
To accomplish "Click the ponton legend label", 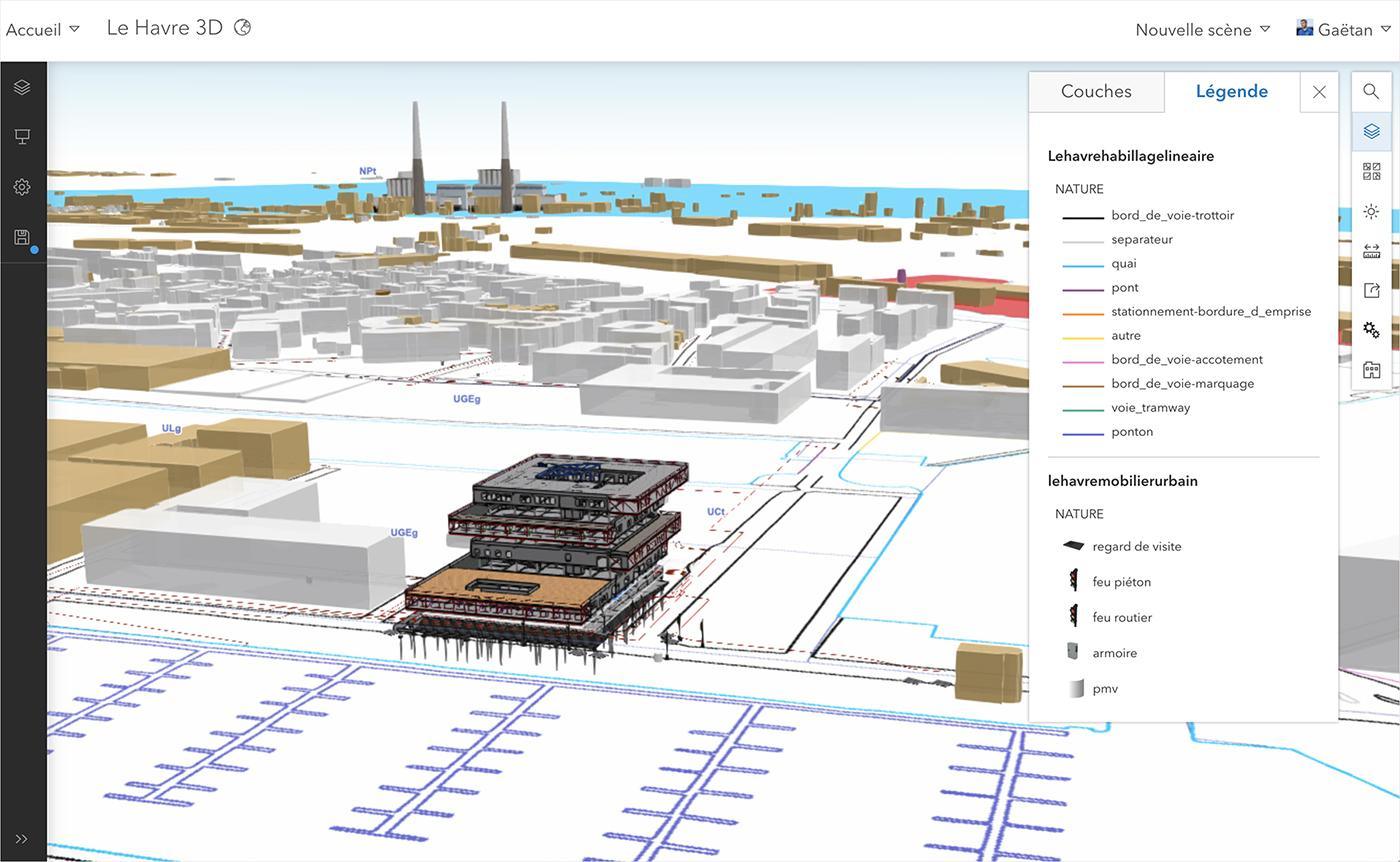I will (1132, 431).
